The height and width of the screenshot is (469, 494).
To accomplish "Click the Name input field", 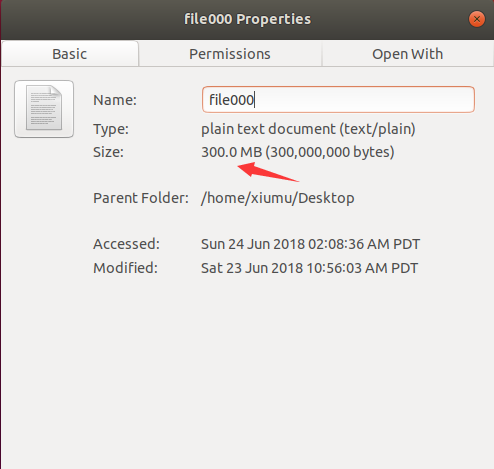I will coord(338,99).
